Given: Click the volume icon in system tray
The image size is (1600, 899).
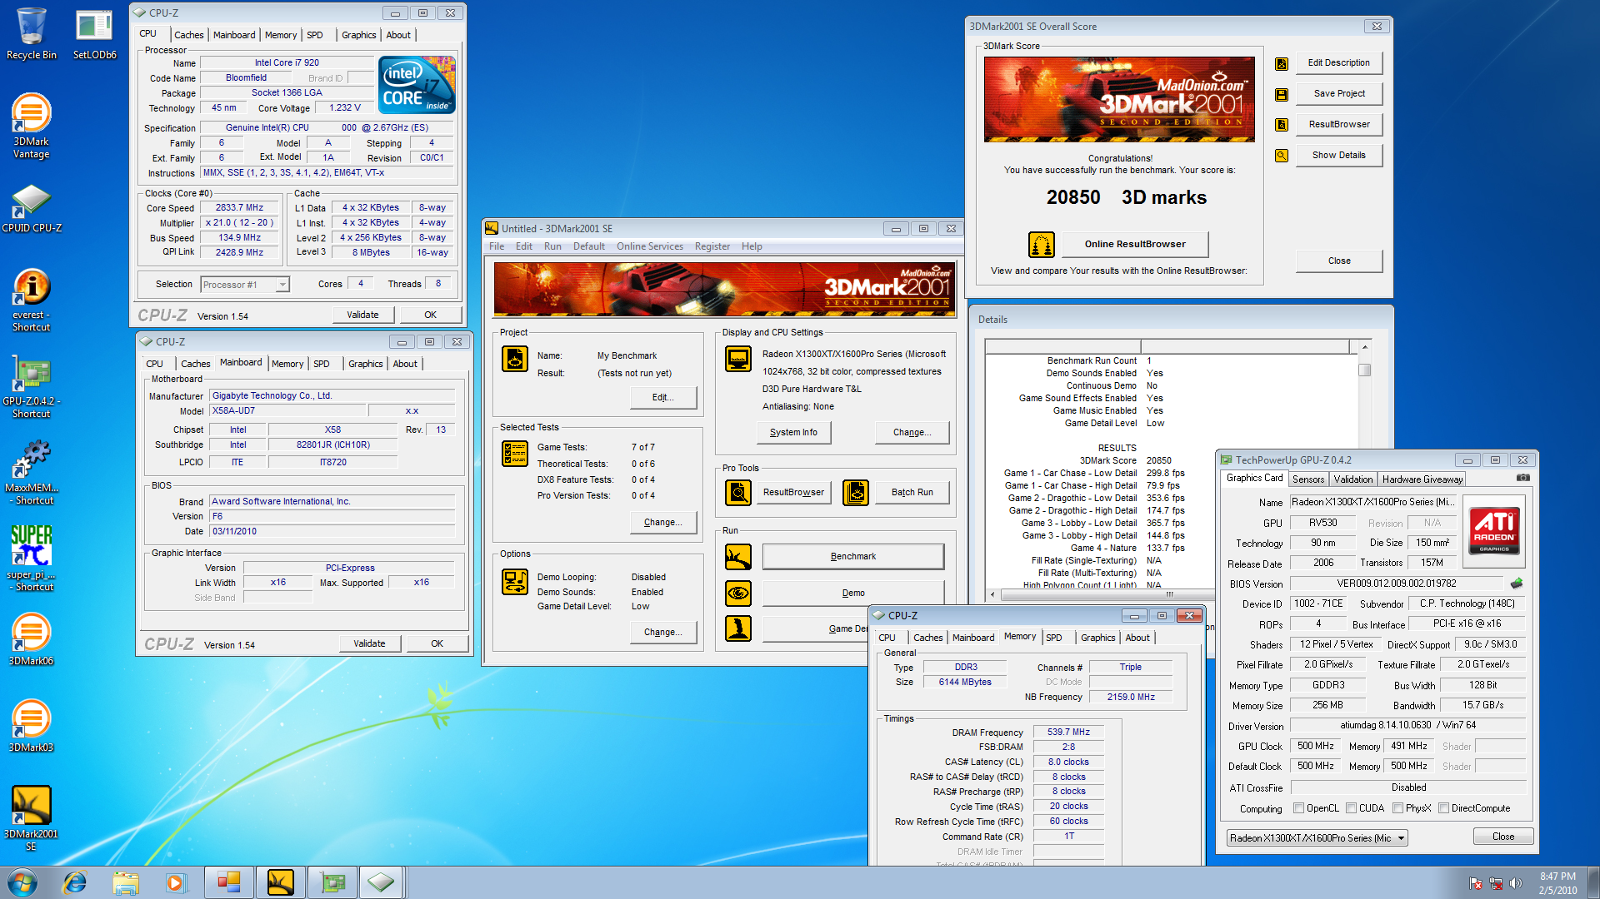Looking at the screenshot, I should (x=1516, y=883).
